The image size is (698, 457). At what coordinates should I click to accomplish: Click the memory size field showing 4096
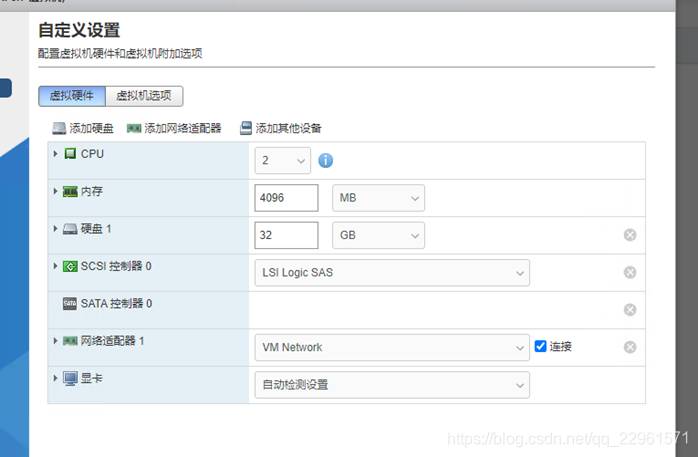coord(286,198)
